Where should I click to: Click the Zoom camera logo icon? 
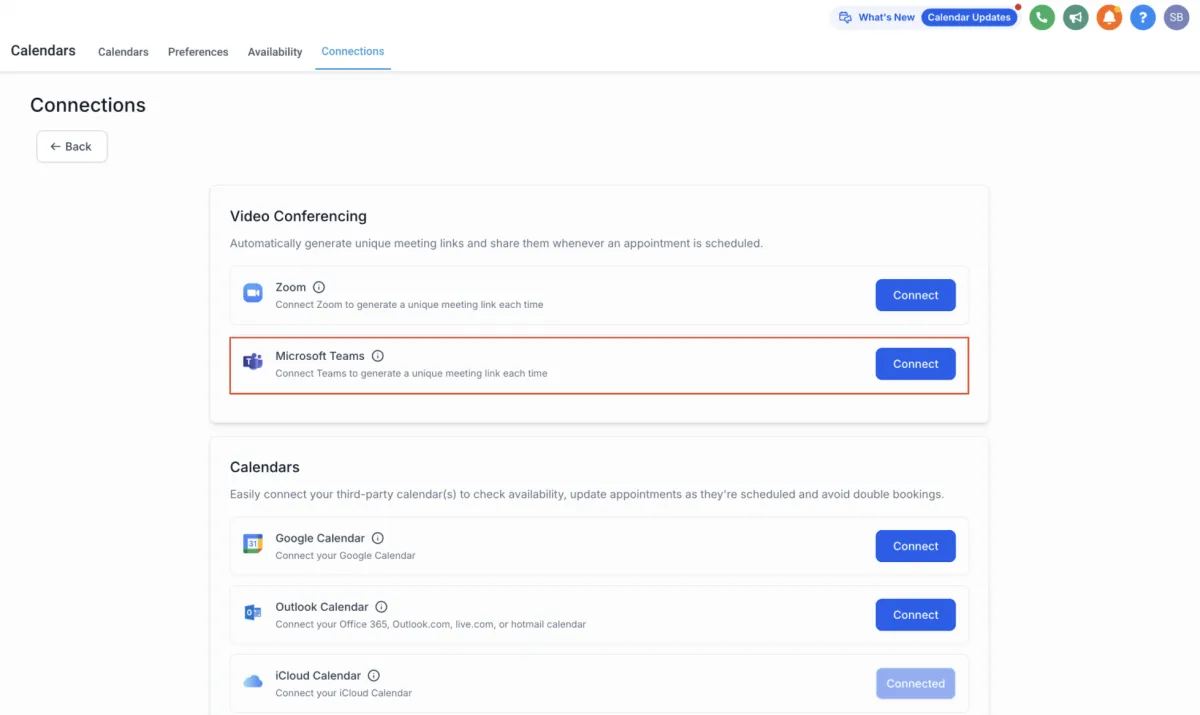[253, 294]
